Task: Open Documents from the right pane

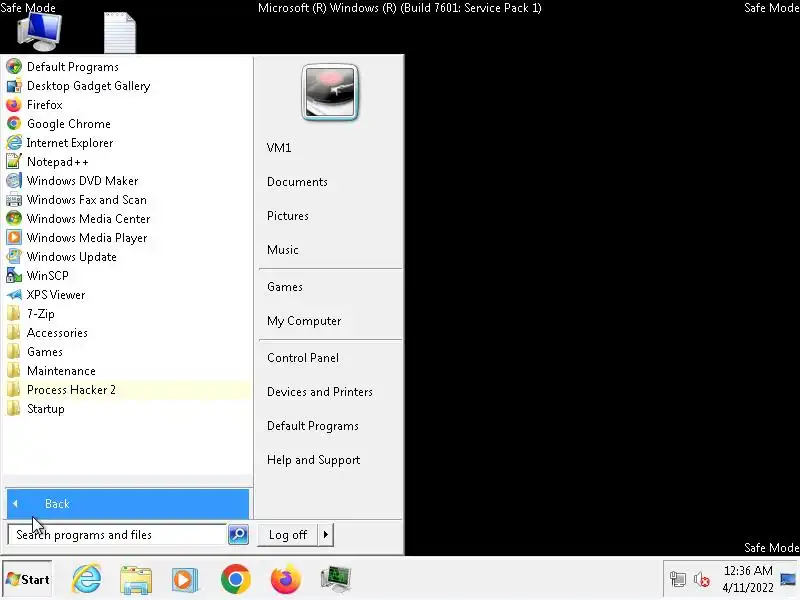Action: coord(297,182)
